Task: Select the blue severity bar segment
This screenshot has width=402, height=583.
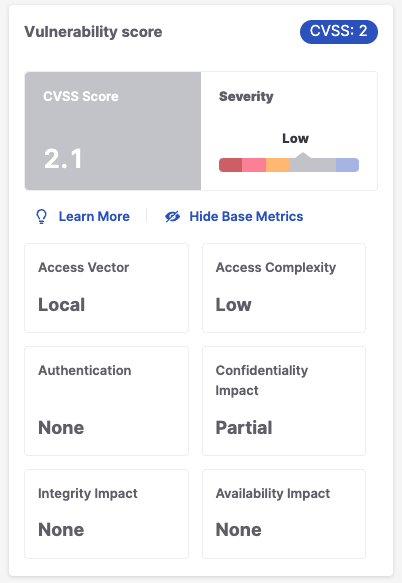Action: tap(347, 165)
